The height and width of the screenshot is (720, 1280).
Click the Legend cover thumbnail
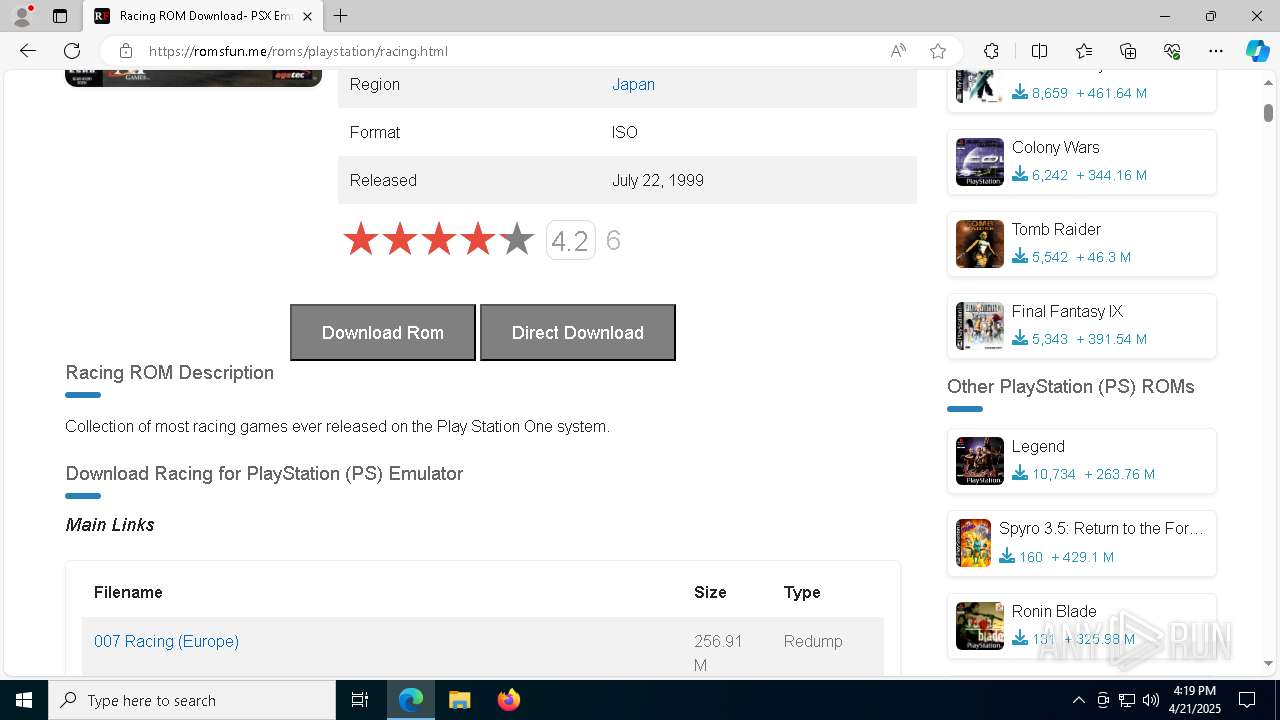coord(979,461)
